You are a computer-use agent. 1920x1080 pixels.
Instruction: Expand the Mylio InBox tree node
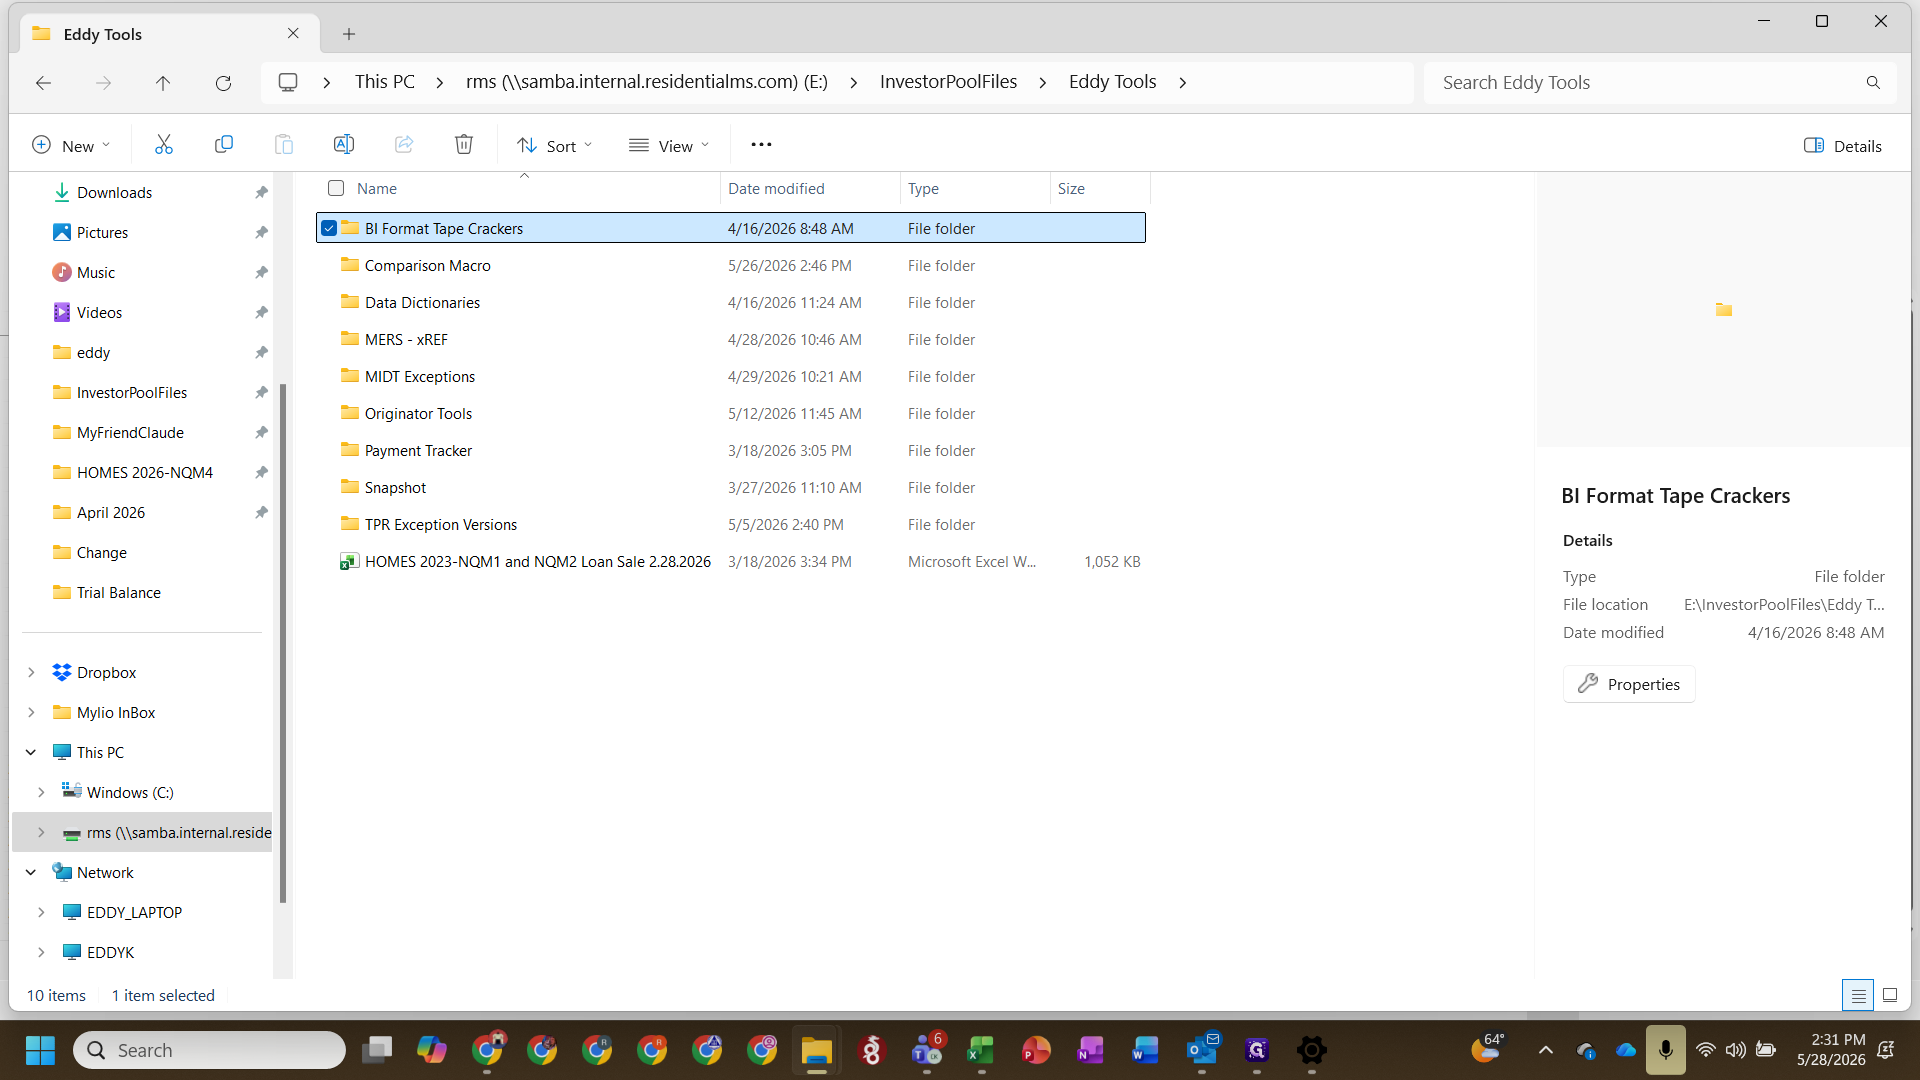(31, 712)
